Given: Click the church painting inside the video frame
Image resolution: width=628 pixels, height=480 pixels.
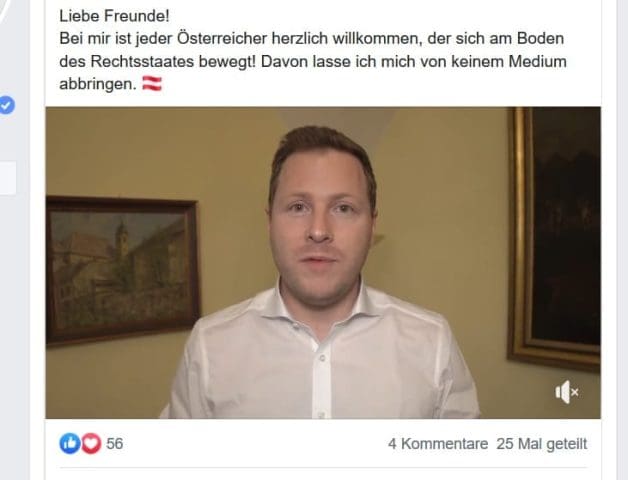Looking at the screenshot, I should coord(123,271).
